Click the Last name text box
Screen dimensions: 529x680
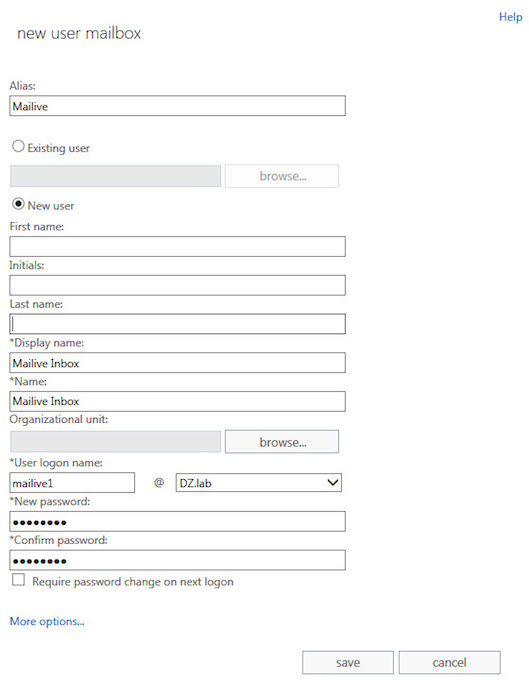[177, 324]
